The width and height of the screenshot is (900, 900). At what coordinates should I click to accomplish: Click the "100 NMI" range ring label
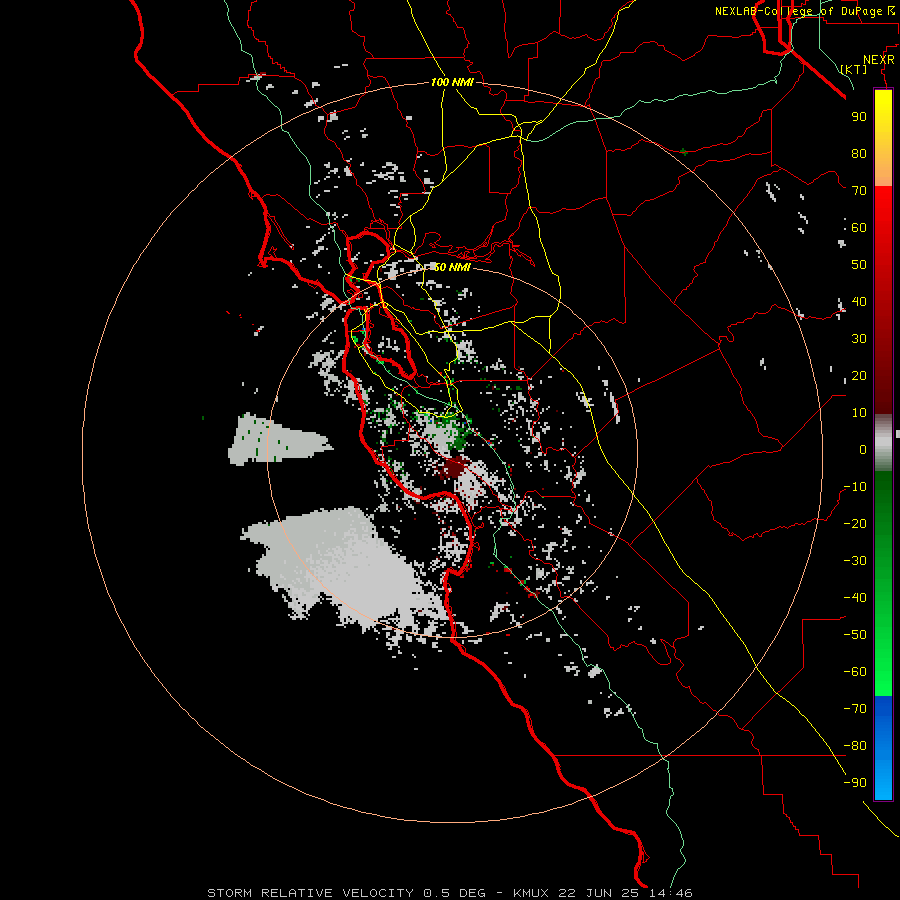(x=452, y=83)
